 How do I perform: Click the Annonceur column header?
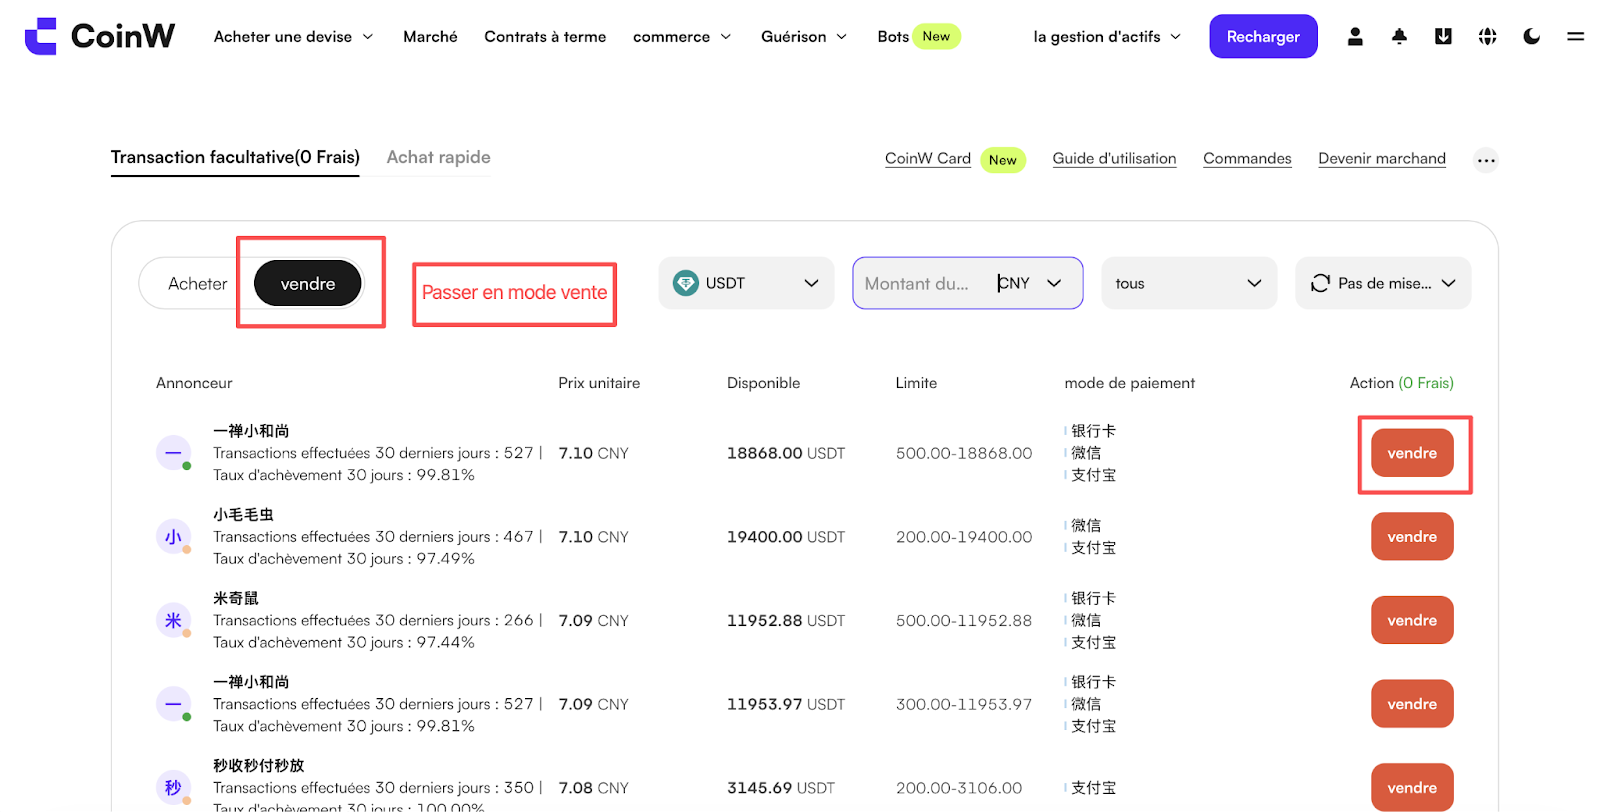tap(194, 383)
